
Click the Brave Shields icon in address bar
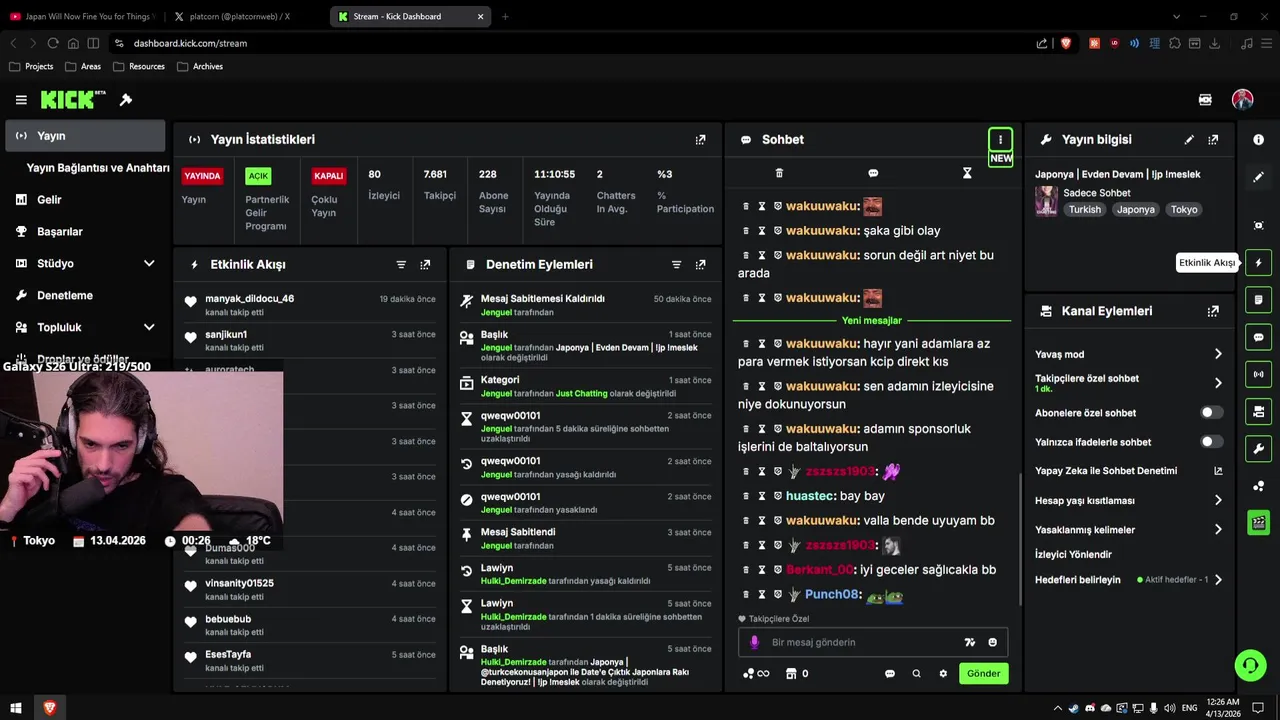point(1066,43)
